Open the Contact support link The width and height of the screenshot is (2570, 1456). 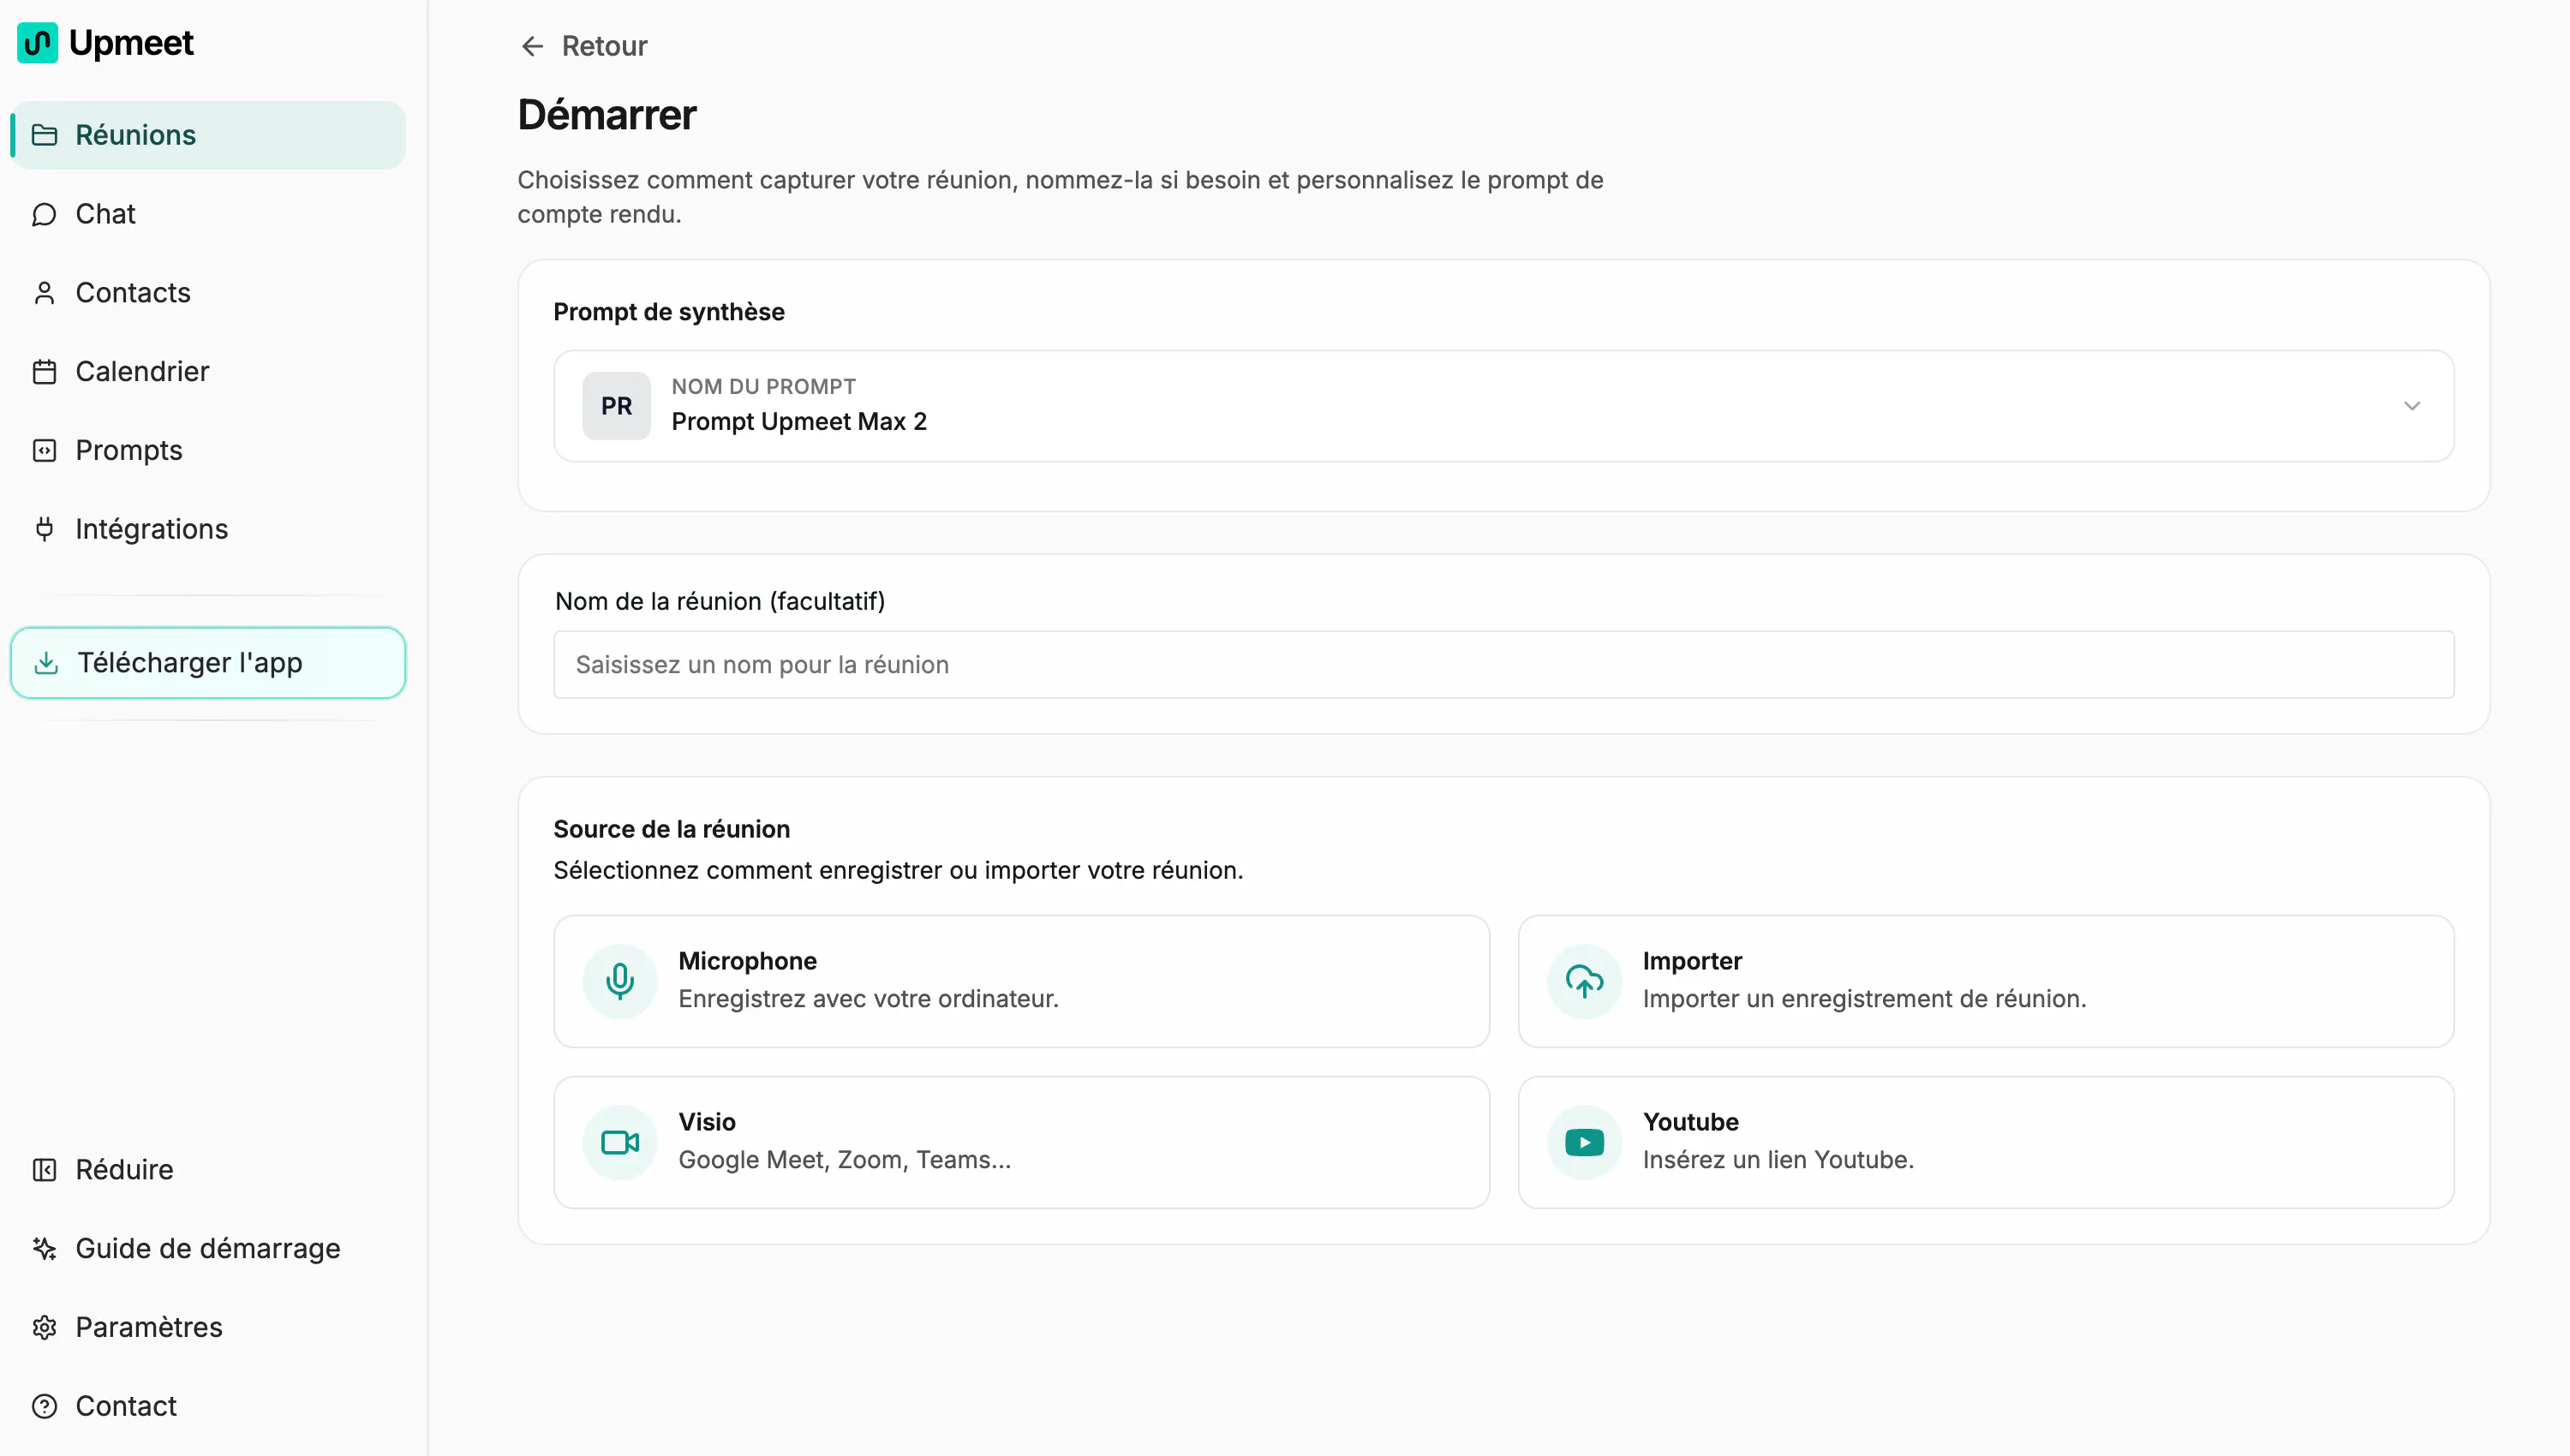pos(208,1406)
